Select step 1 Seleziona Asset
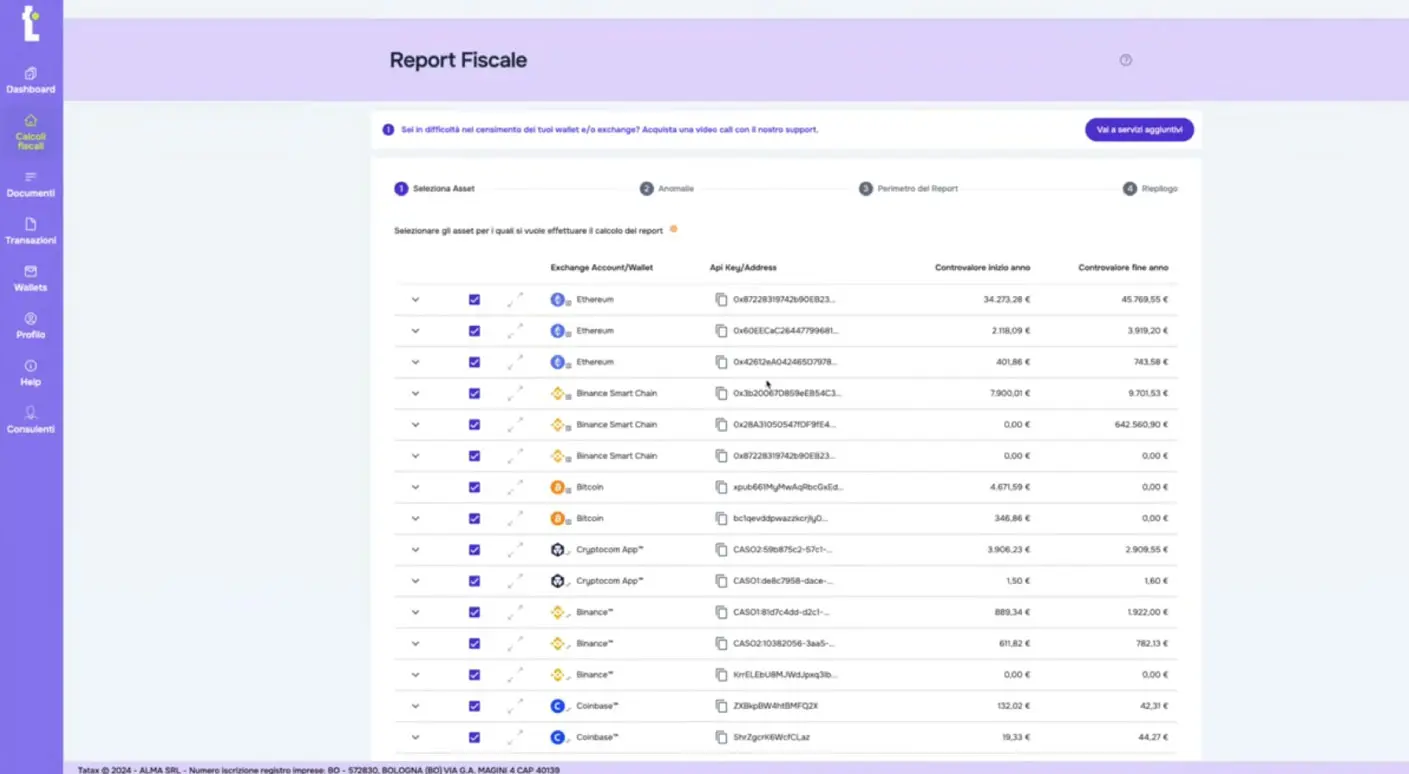The image size is (1409, 774). [435, 188]
